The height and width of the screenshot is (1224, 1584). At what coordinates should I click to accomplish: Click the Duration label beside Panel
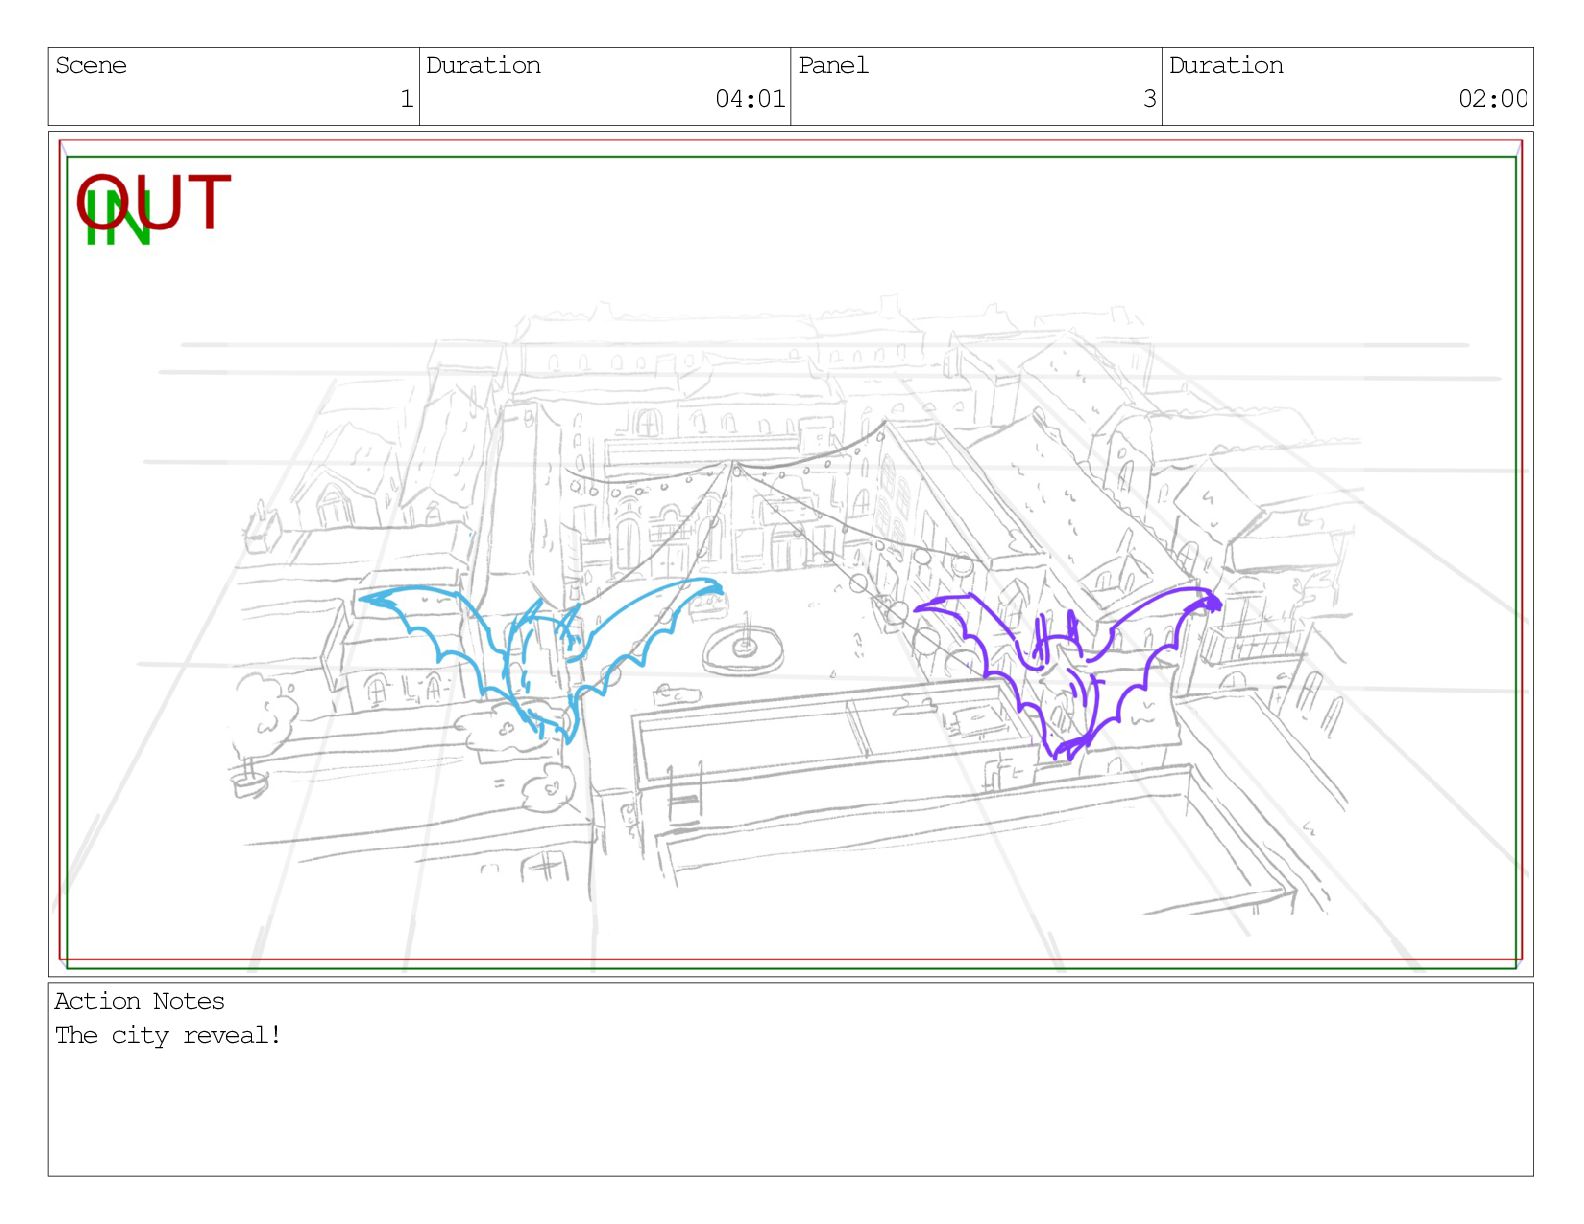tap(1226, 66)
